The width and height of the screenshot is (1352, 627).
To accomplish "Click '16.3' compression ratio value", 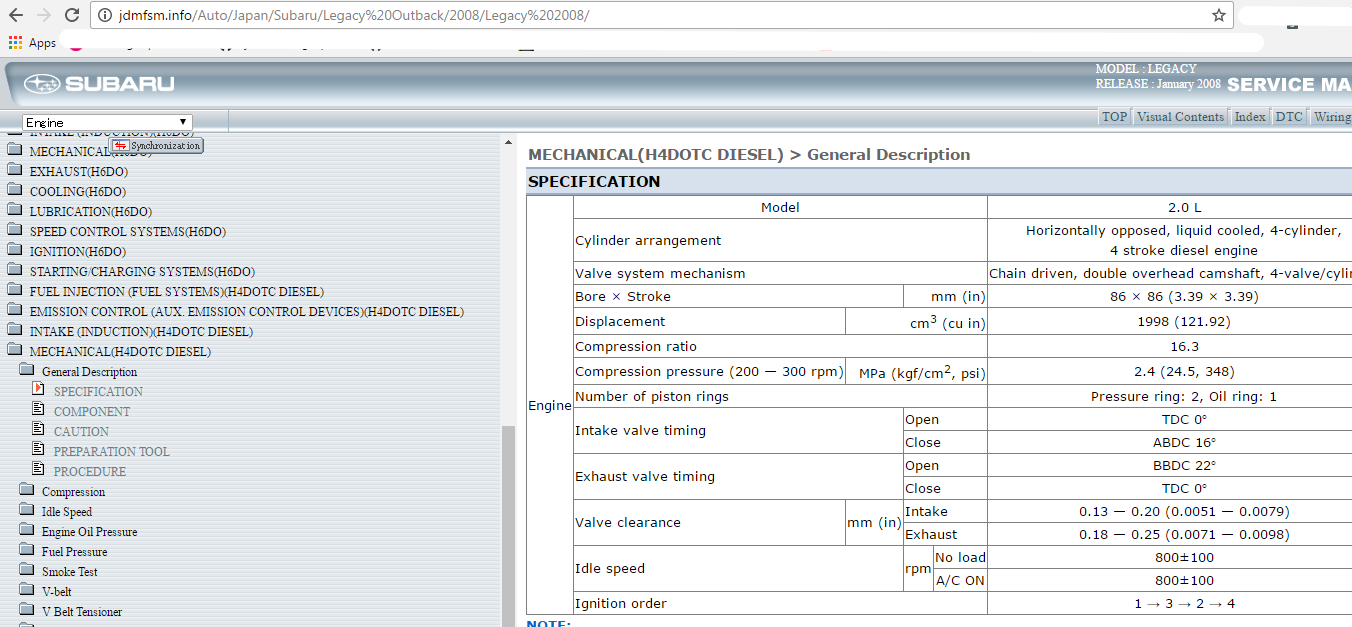I will click(1184, 346).
